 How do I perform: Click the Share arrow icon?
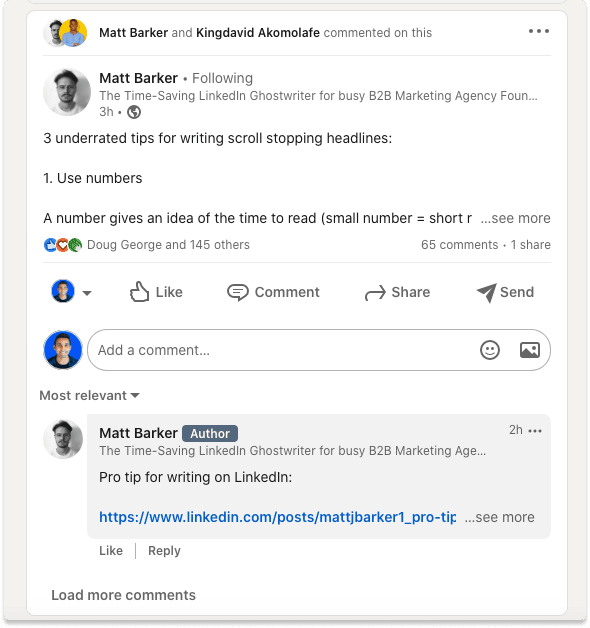(x=375, y=293)
